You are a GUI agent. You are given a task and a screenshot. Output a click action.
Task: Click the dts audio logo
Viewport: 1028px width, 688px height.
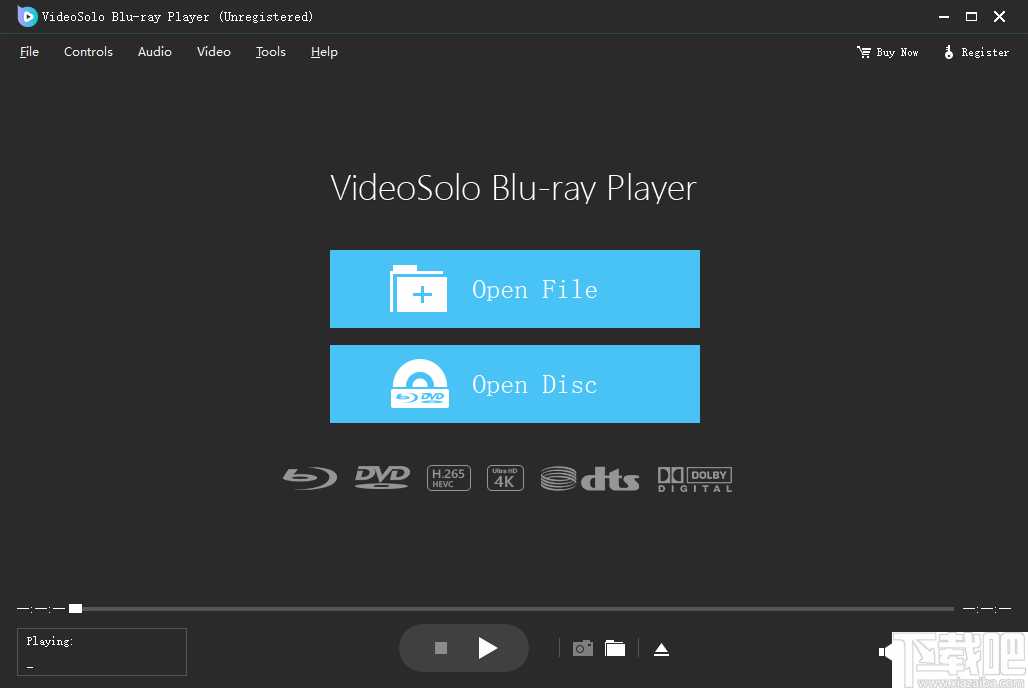point(589,477)
